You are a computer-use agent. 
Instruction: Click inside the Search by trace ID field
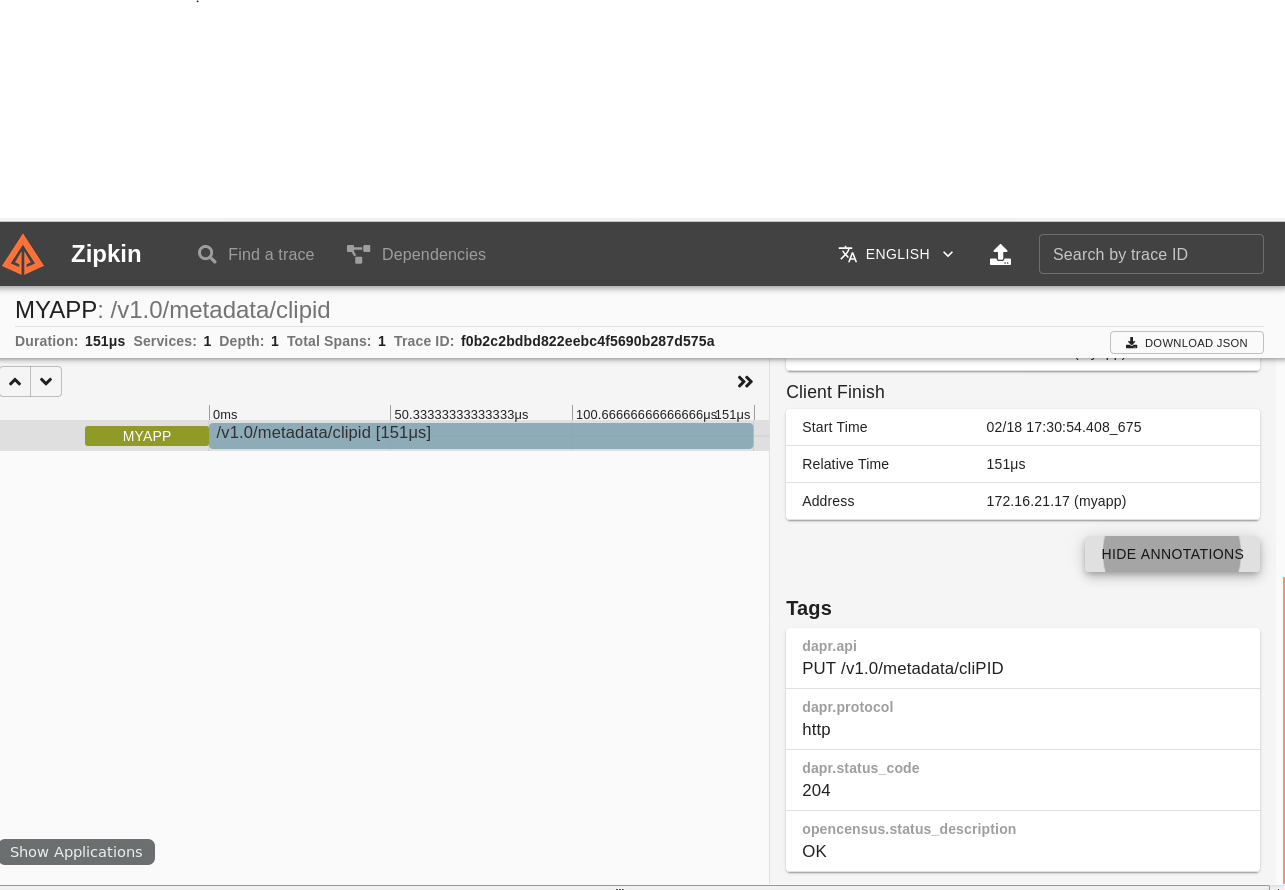click(1151, 254)
